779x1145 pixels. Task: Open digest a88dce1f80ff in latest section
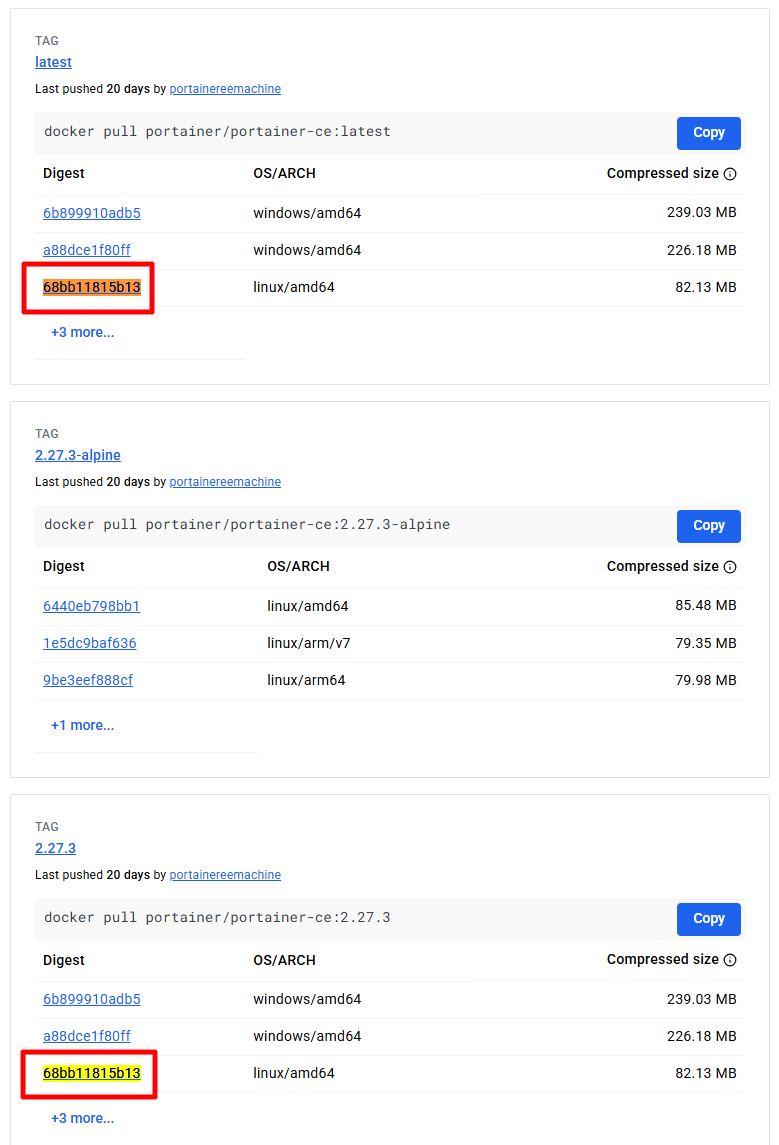87,250
